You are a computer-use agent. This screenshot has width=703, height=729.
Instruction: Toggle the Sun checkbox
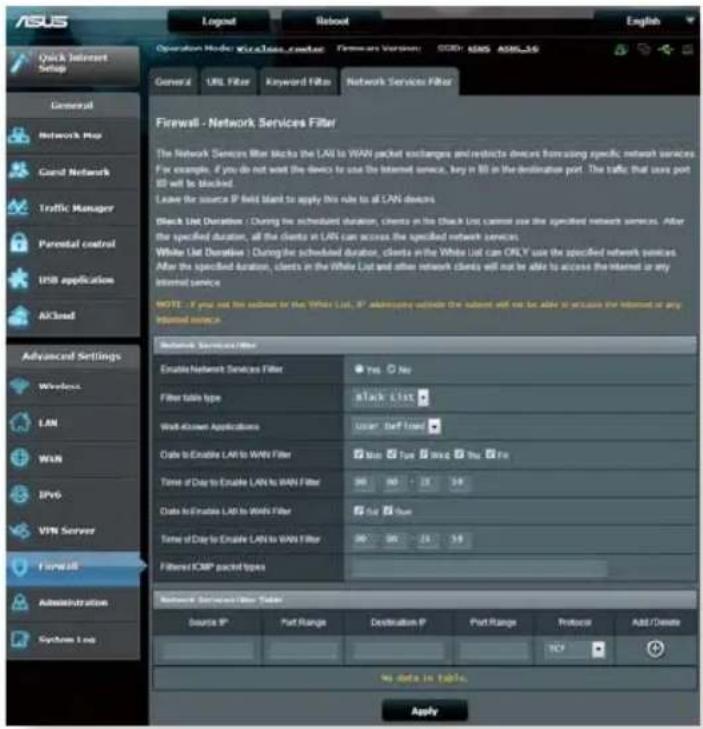(388, 510)
